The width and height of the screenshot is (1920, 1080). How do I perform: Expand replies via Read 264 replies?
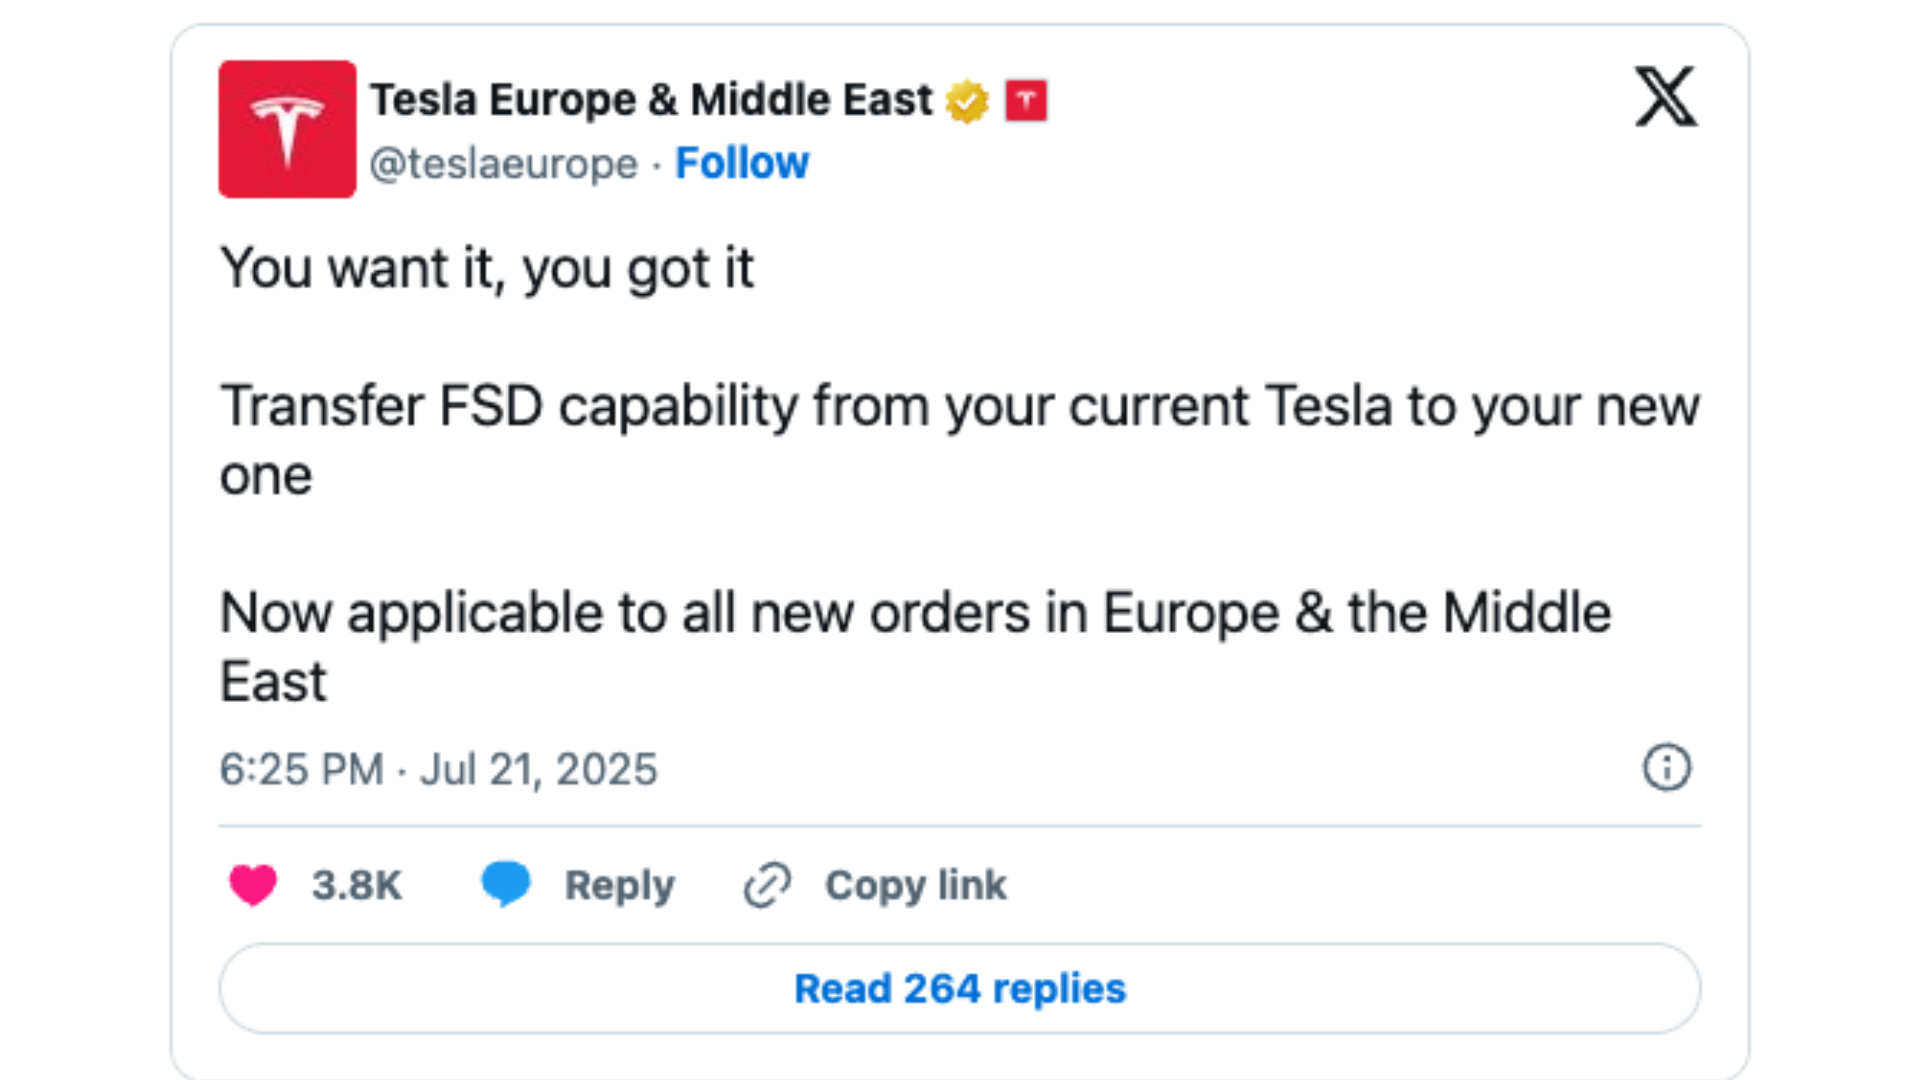pos(959,988)
